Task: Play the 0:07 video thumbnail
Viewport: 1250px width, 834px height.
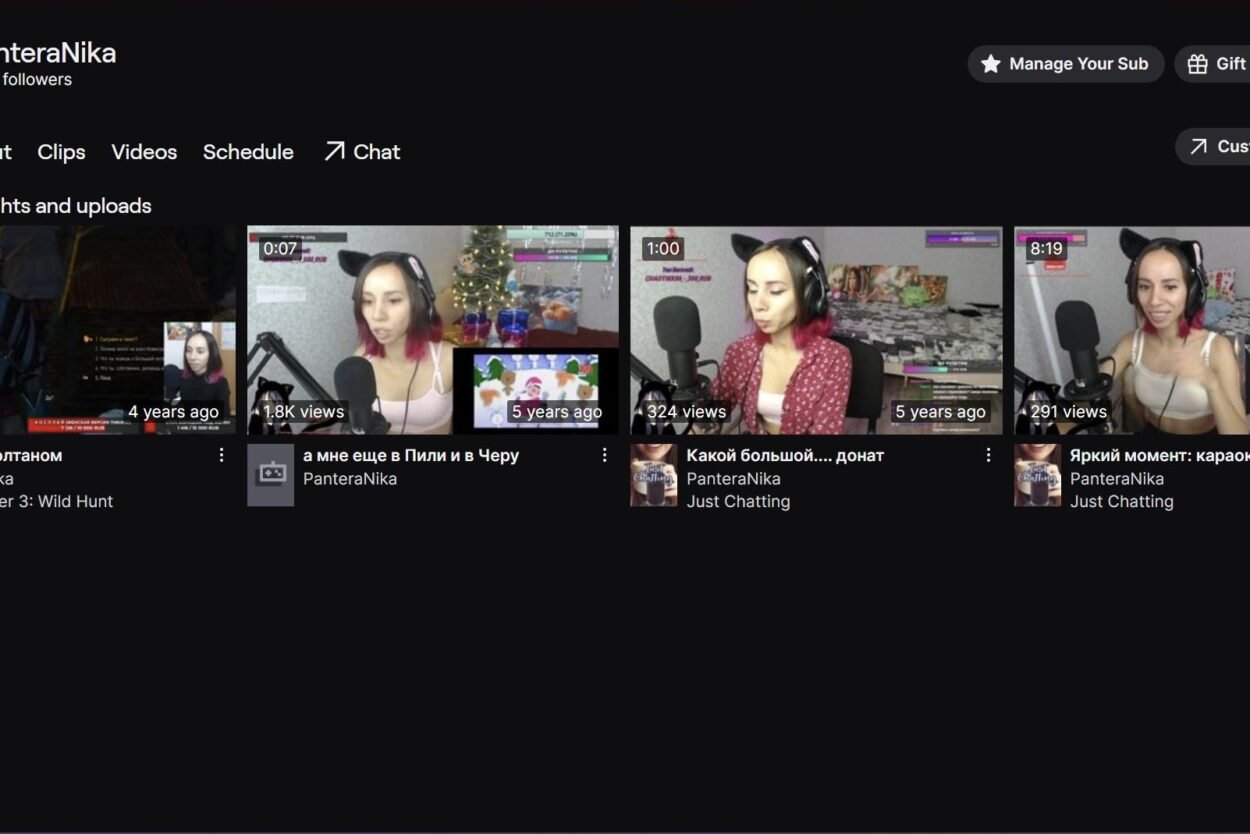Action: (x=433, y=330)
